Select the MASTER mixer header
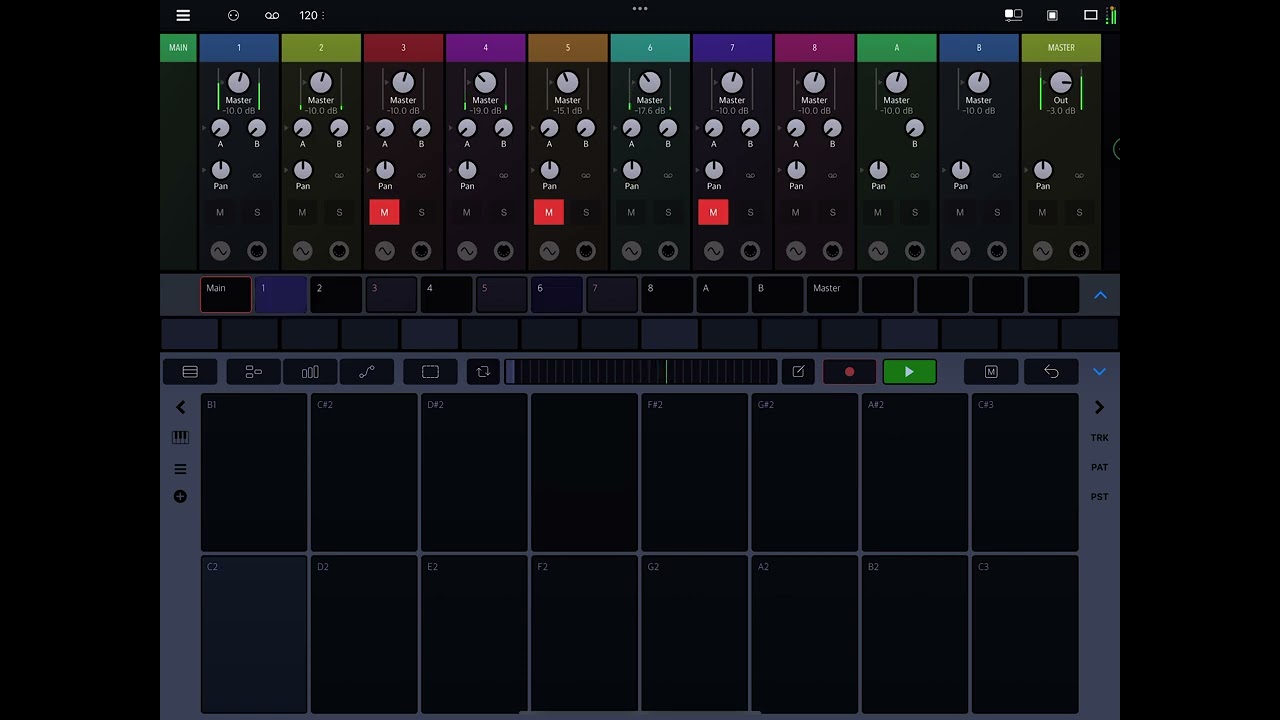1280x720 pixels. click(x=1061, y=47)
